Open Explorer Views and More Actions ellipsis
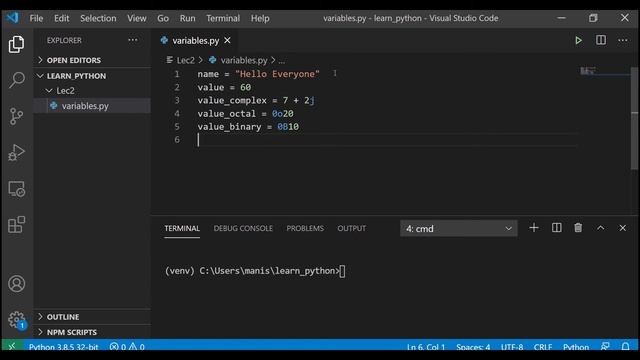This screenshot has width=640, height=360. [133, 40]
